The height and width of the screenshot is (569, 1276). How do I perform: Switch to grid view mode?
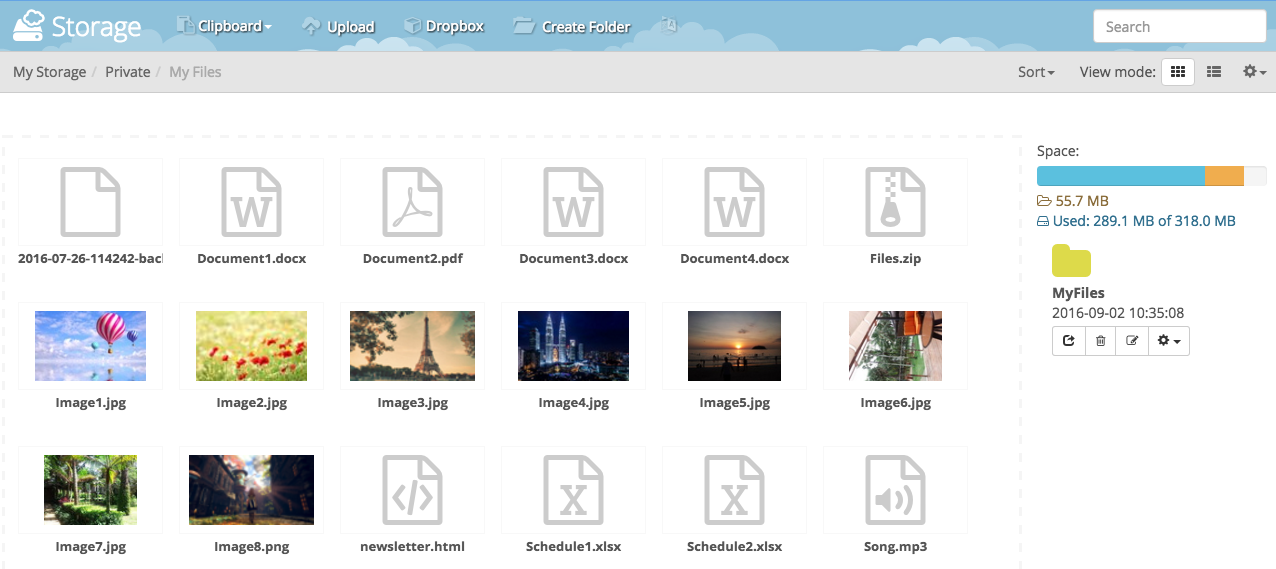[1177, 72]
